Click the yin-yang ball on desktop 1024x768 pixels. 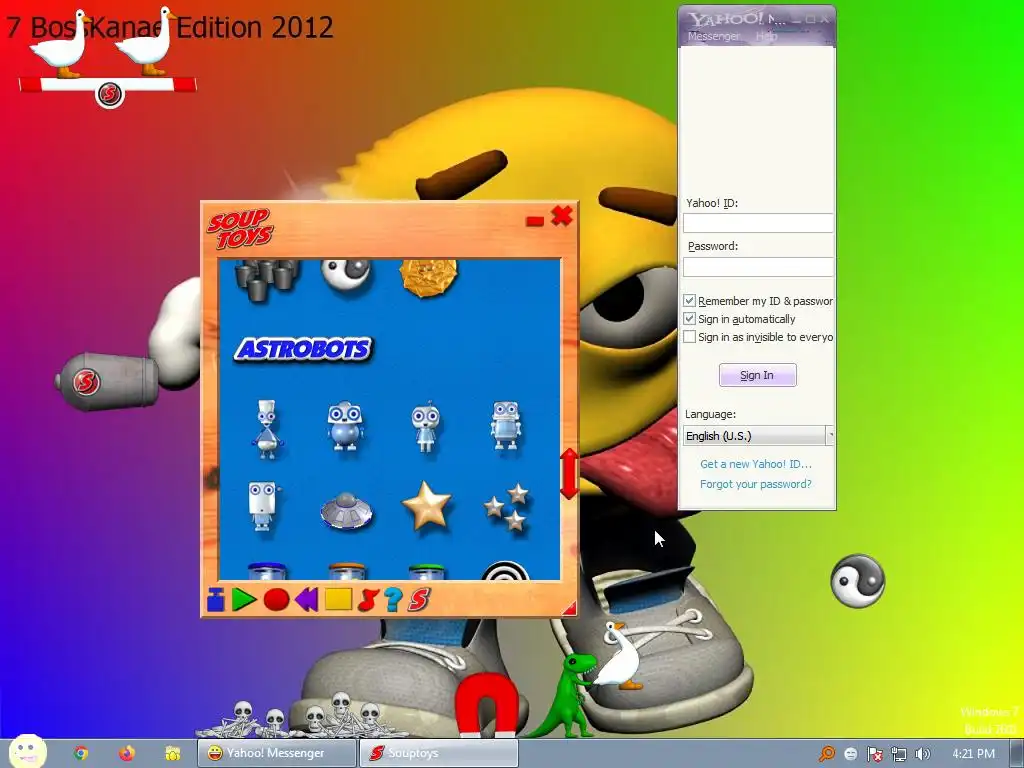coord(857,580)
